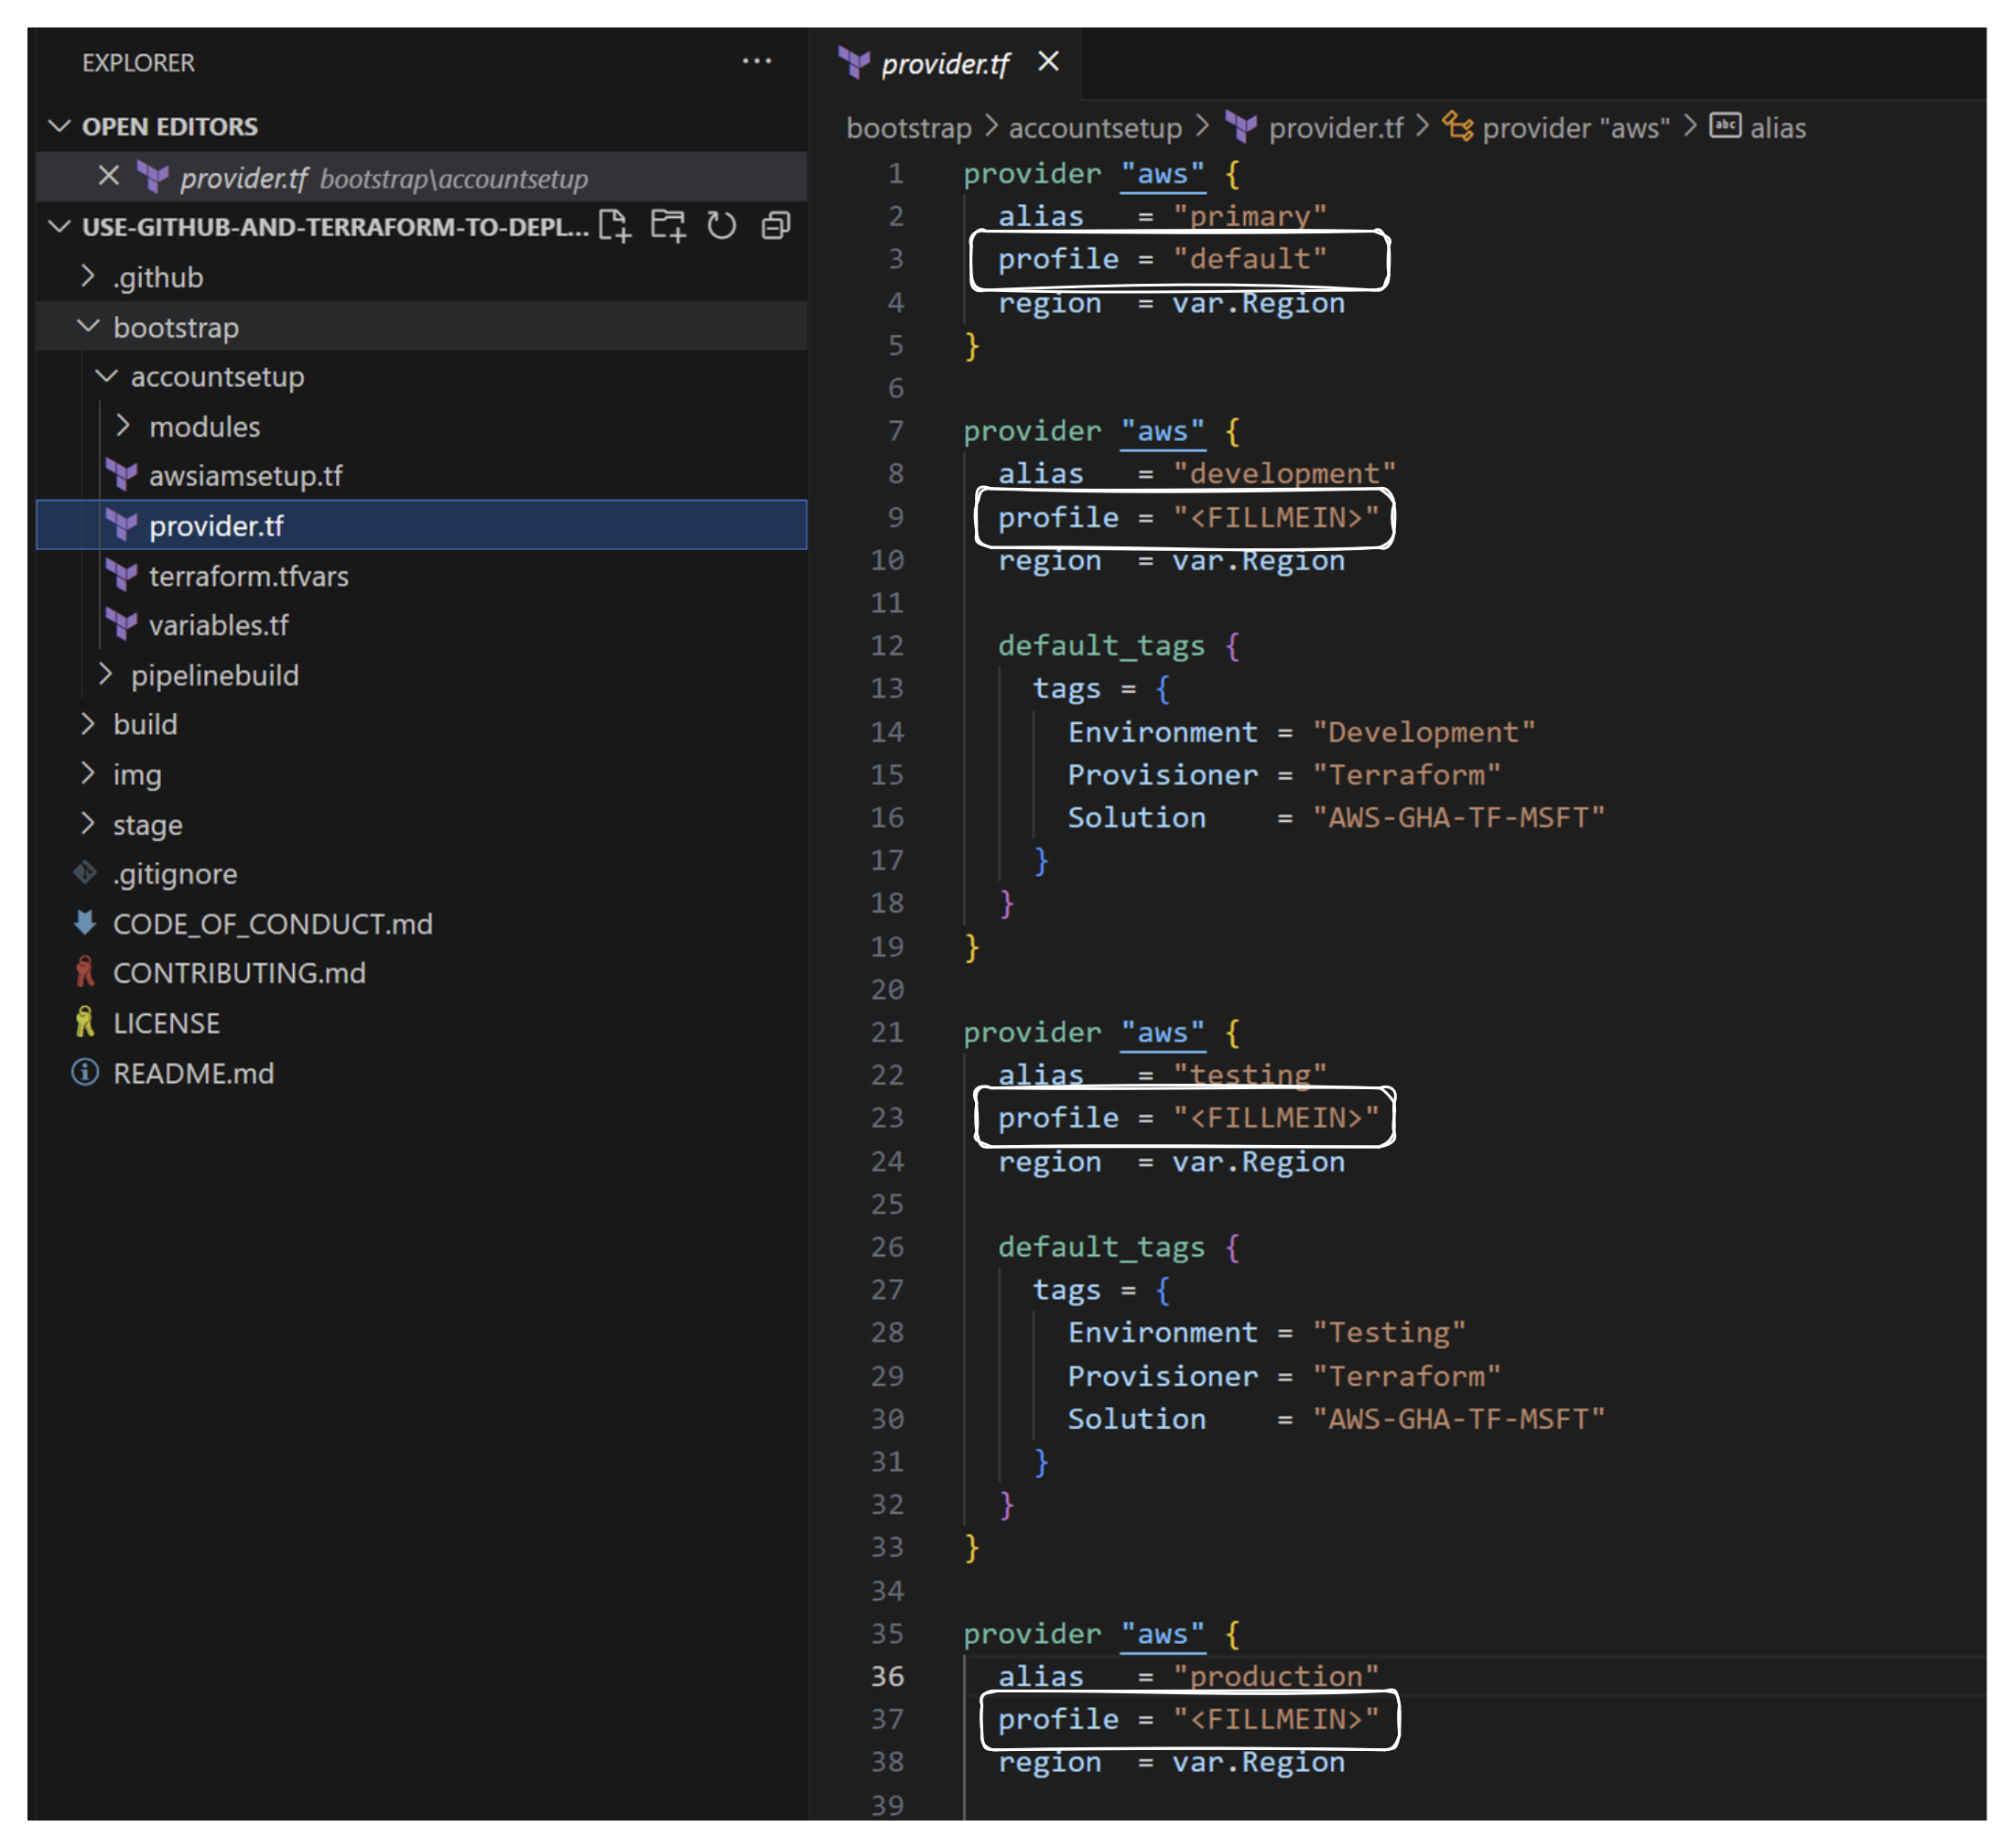
Task: Refresh the Explorer view
Action: (x=722, y=225)
